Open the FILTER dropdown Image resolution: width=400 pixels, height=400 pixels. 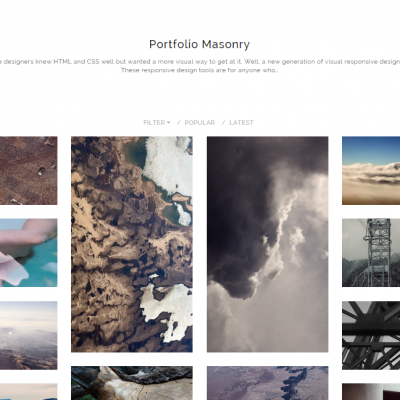tap(156, 123)
